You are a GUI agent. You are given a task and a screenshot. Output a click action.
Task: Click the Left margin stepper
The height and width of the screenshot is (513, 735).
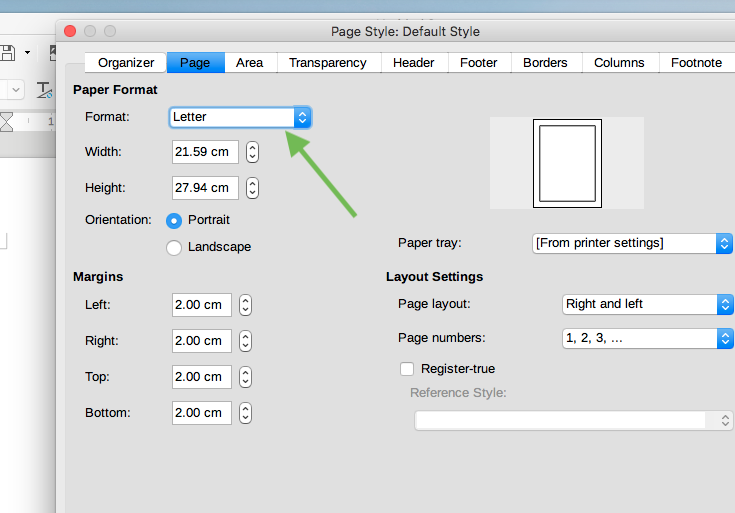tap(245, 305)
